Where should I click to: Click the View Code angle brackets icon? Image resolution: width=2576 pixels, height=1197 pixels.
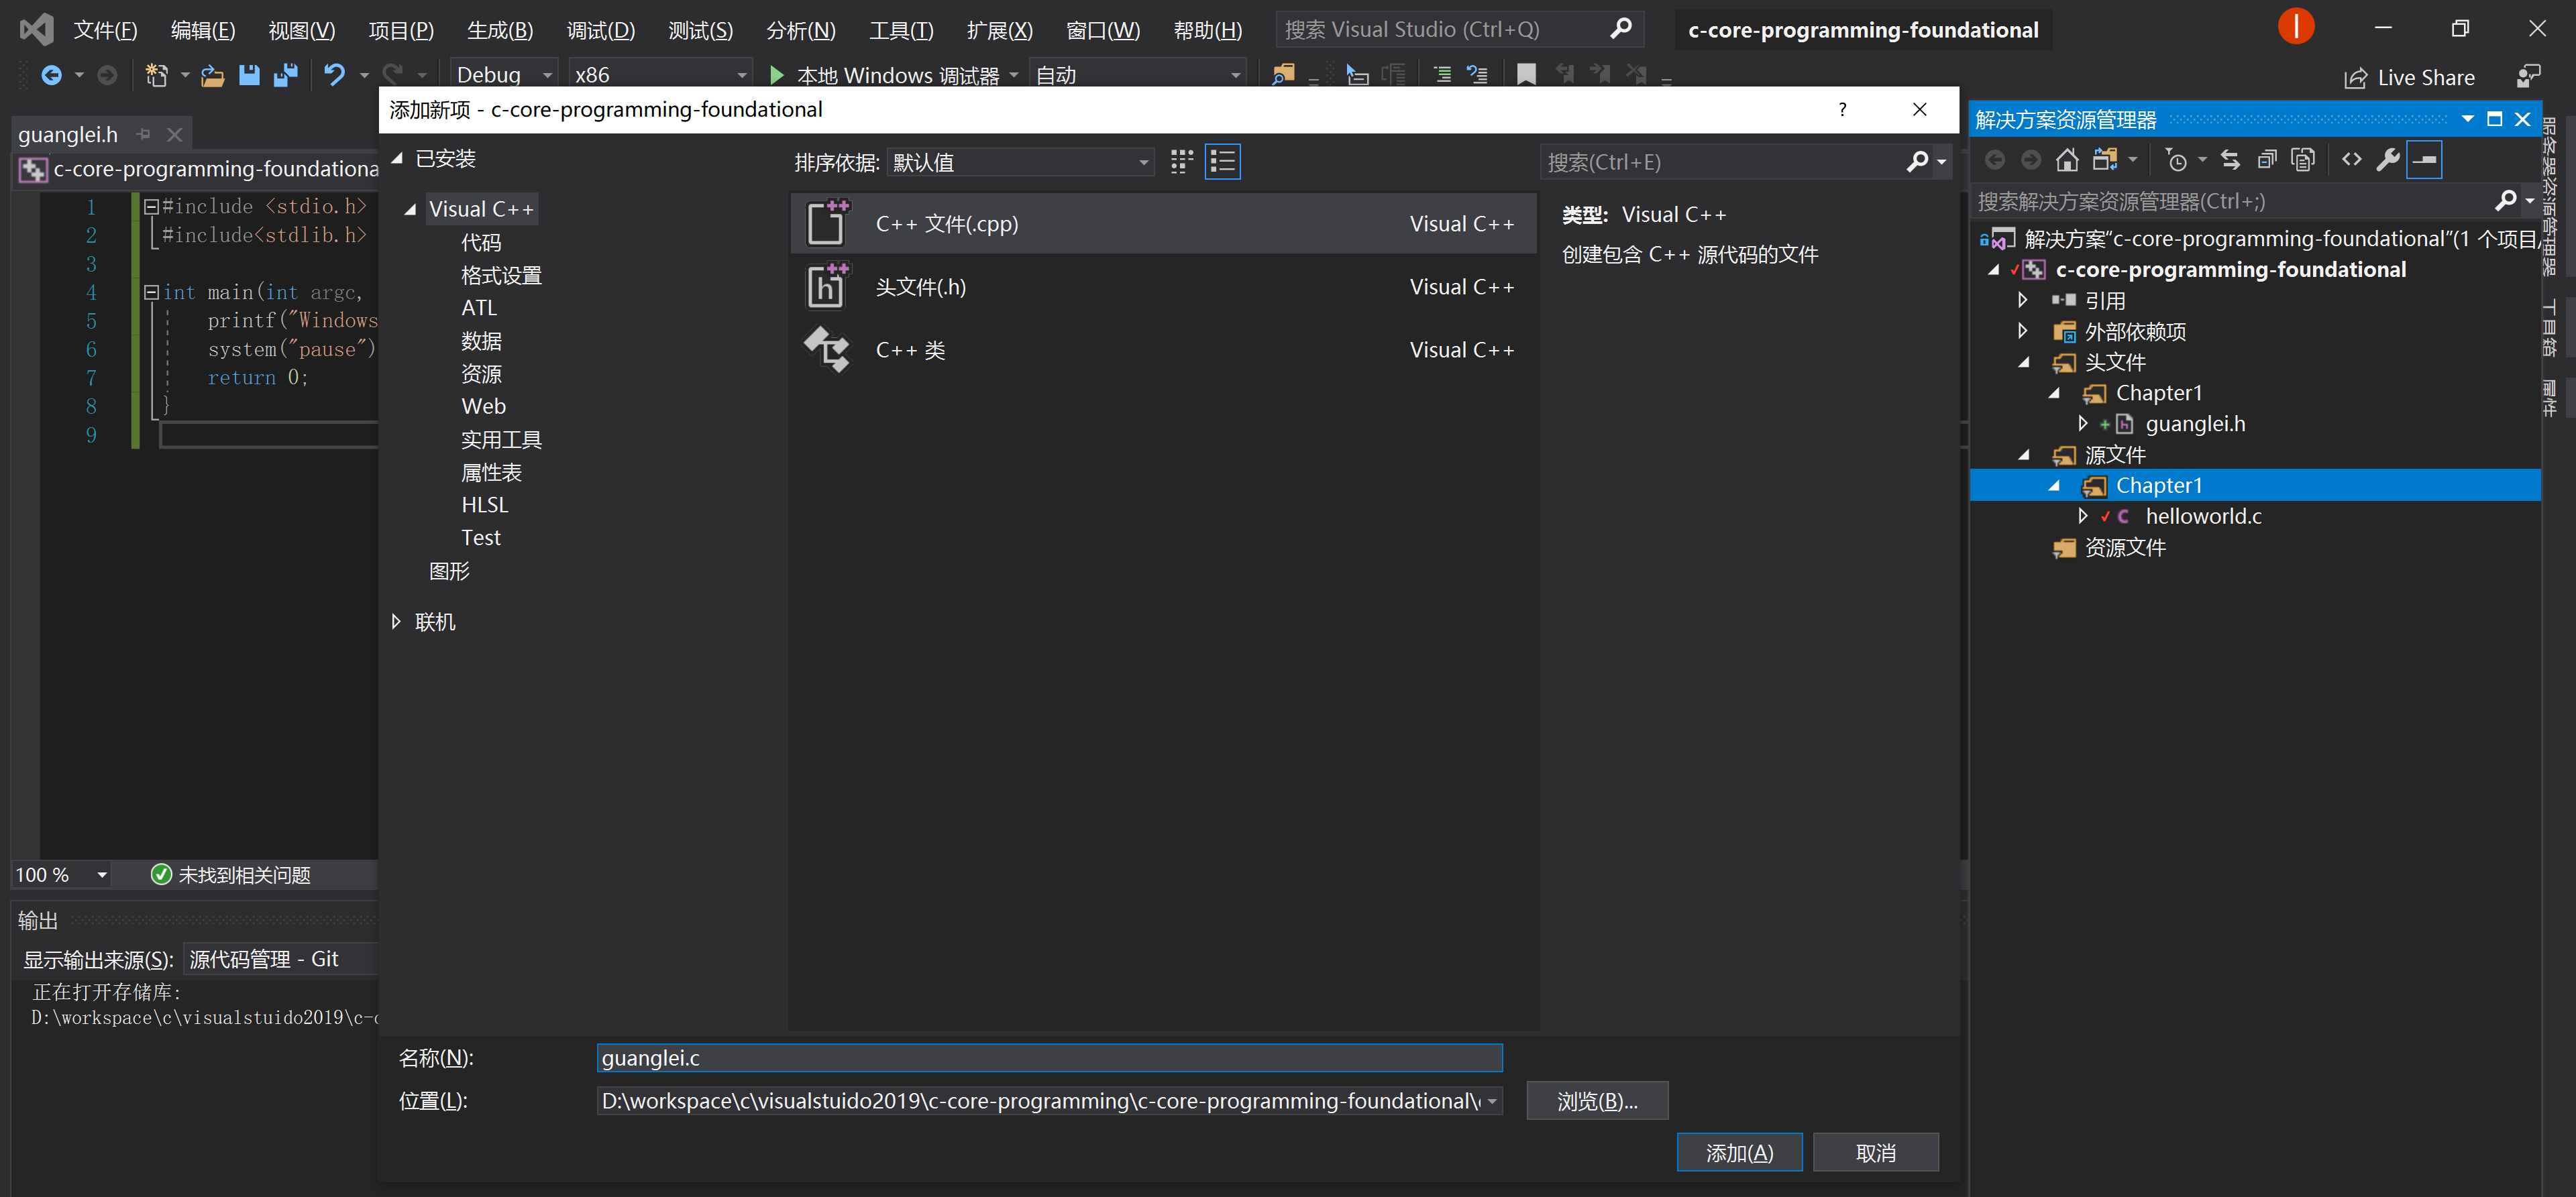point(2351,160)
